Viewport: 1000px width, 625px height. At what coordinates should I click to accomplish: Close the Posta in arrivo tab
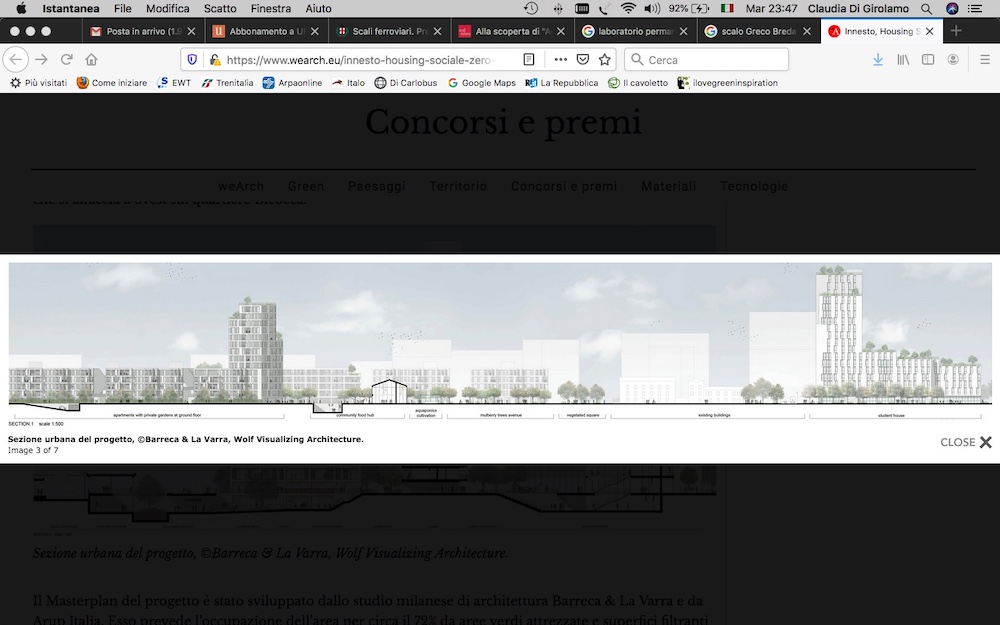(x=191, y=31)
